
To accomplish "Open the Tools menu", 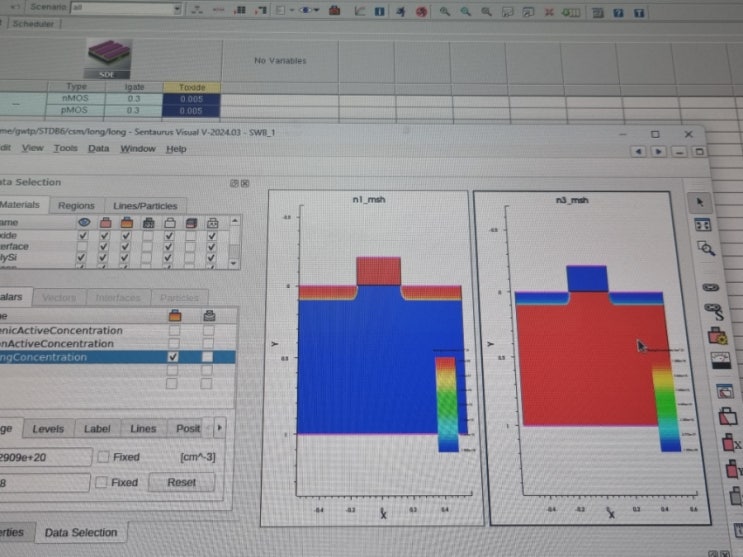I will (x=65, y=148).
